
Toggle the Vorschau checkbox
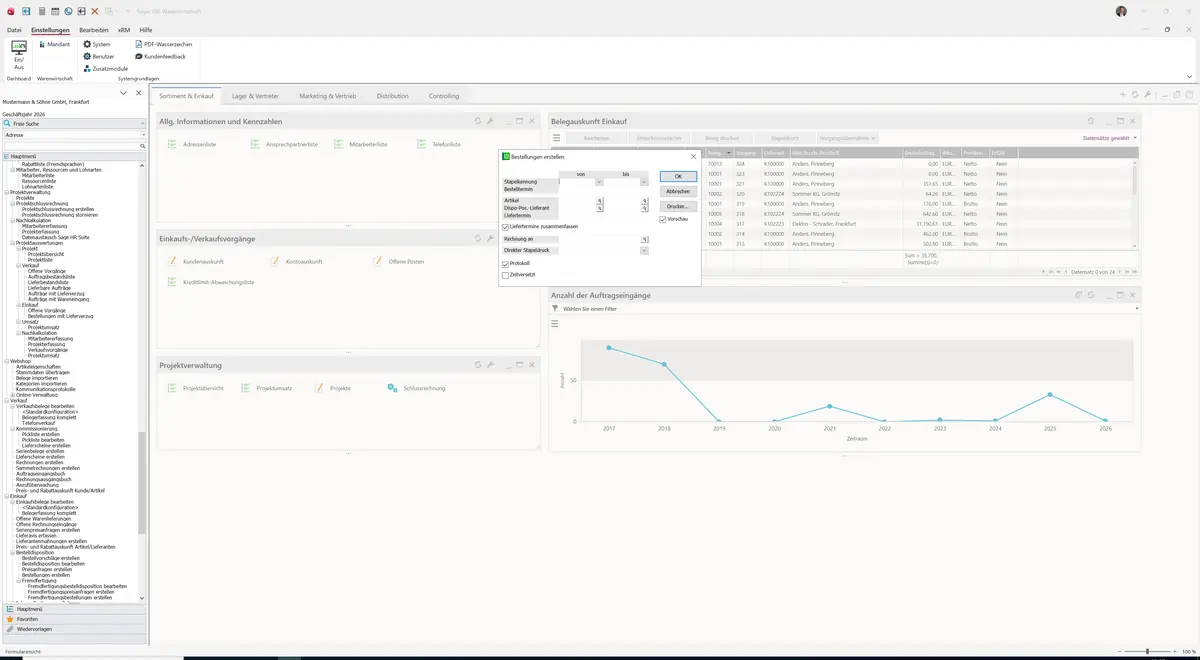(663, 219)
